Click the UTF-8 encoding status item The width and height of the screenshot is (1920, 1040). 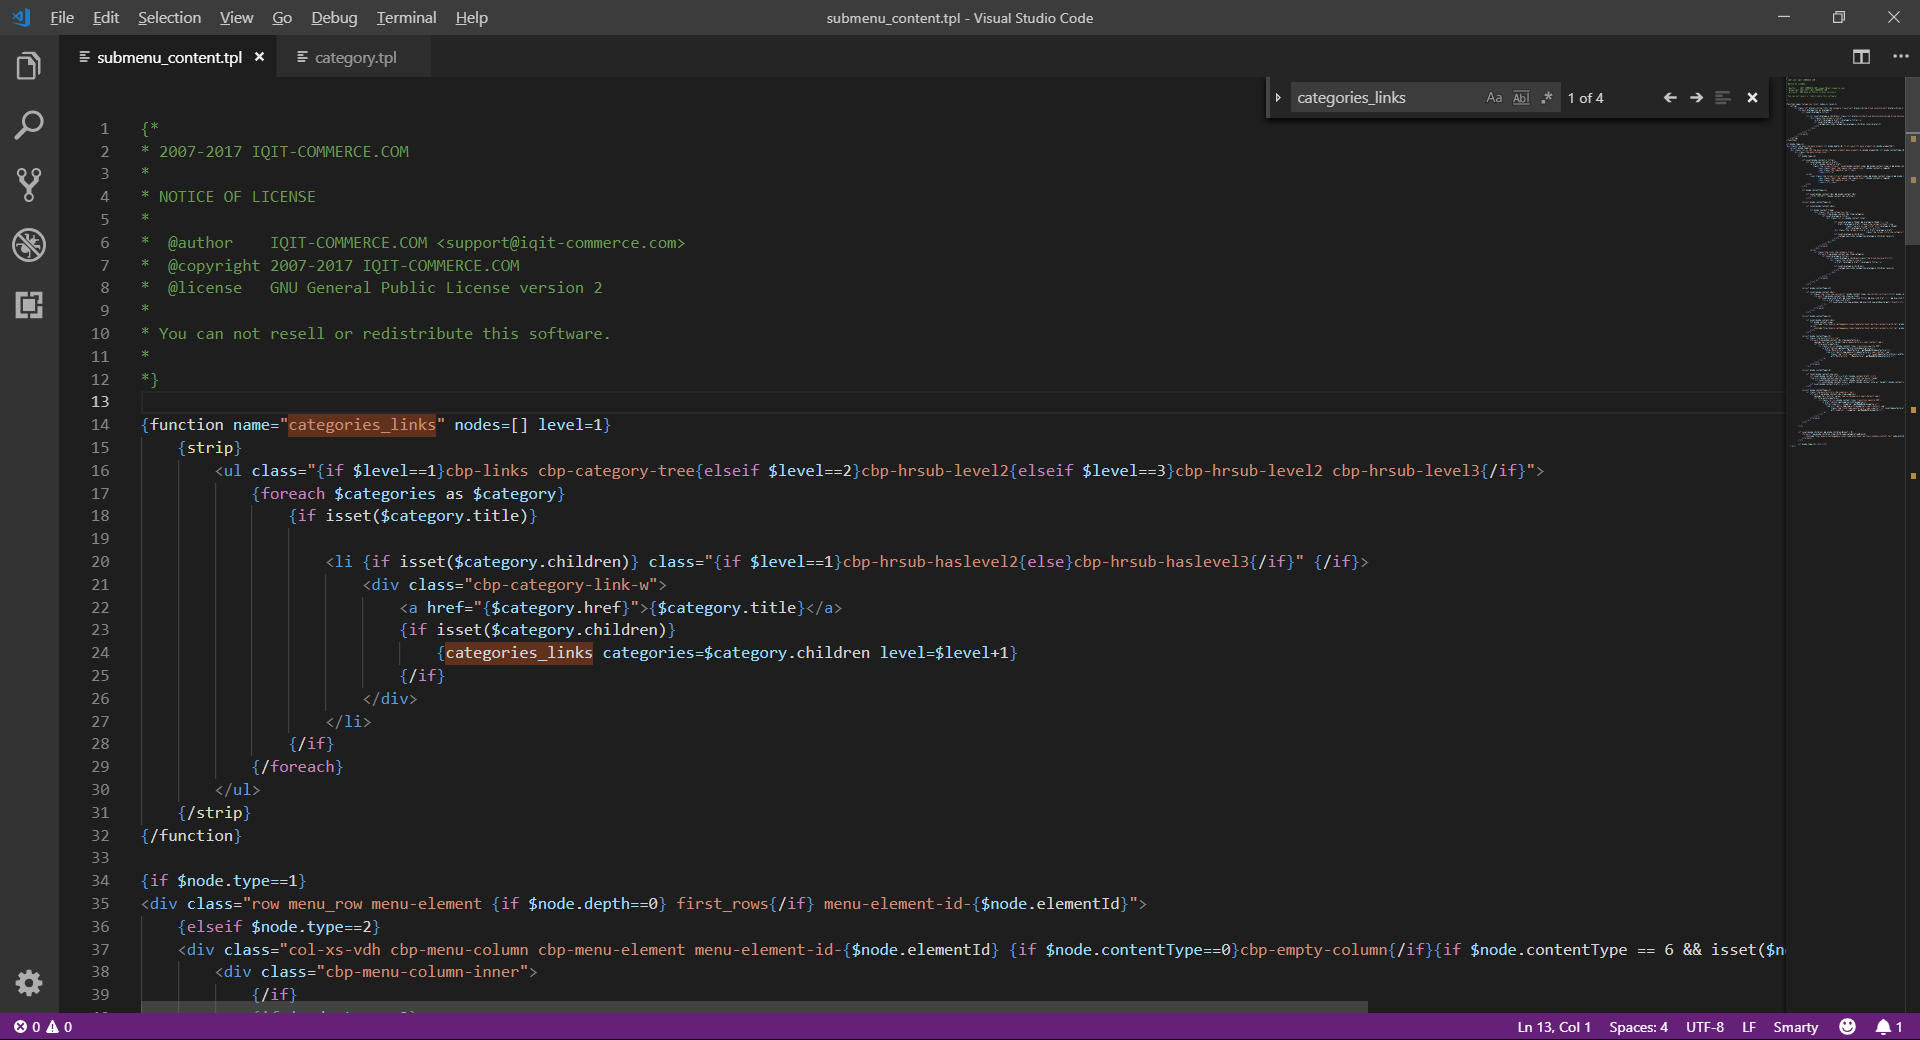coord(1704,1027)
